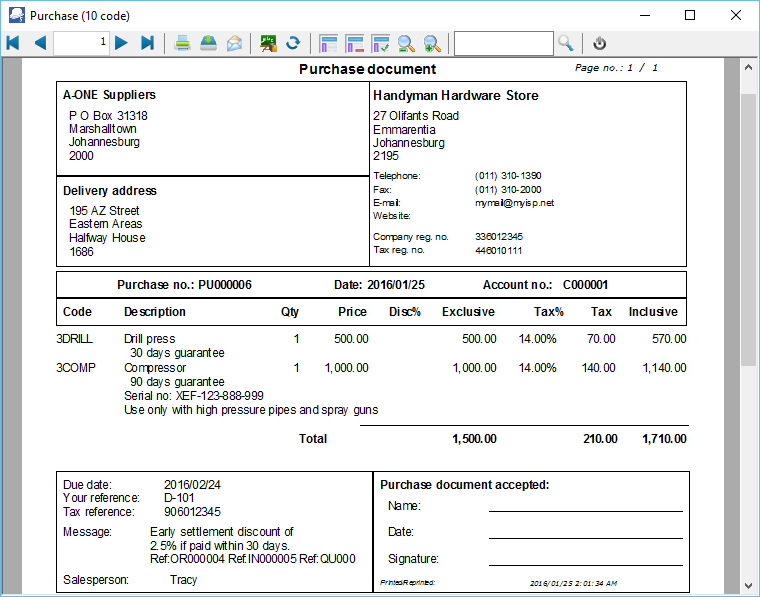Email the purchase document via envelope icon
Screen dimensions: 760x597
234,43
